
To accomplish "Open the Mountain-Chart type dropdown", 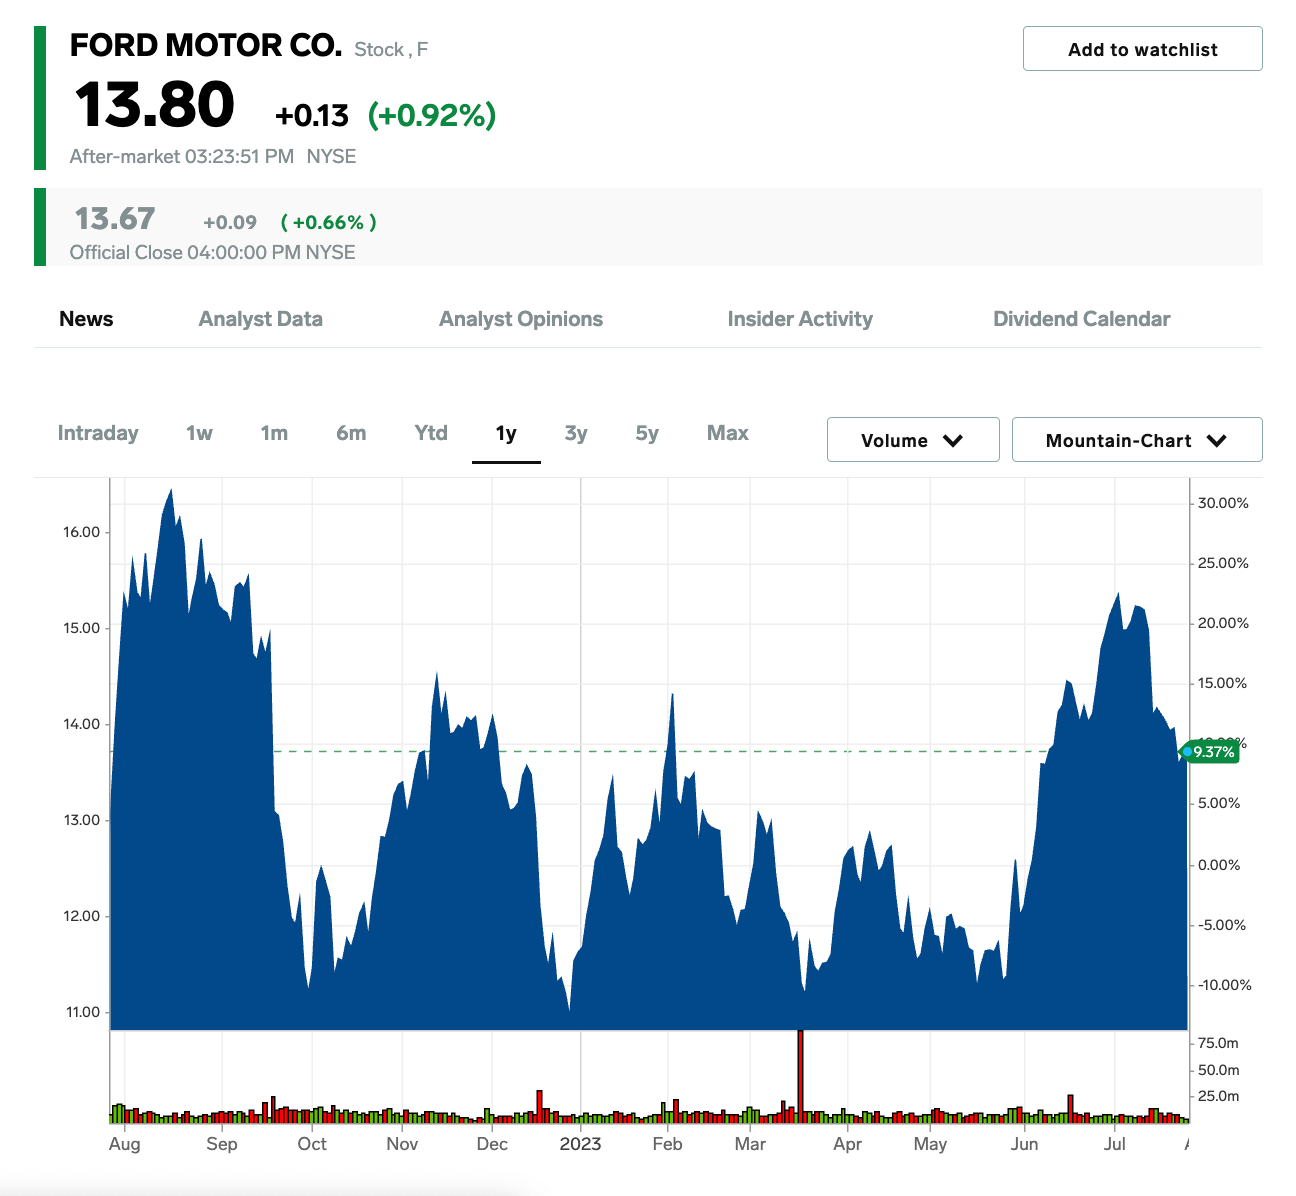I will tap(1137, 440).
